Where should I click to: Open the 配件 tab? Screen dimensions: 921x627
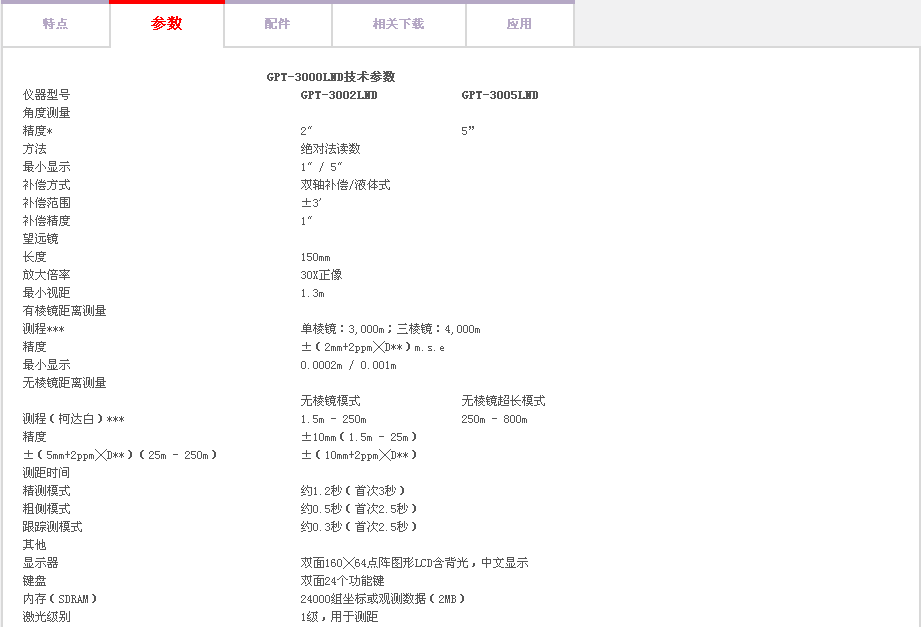click(x=277, y=24)
